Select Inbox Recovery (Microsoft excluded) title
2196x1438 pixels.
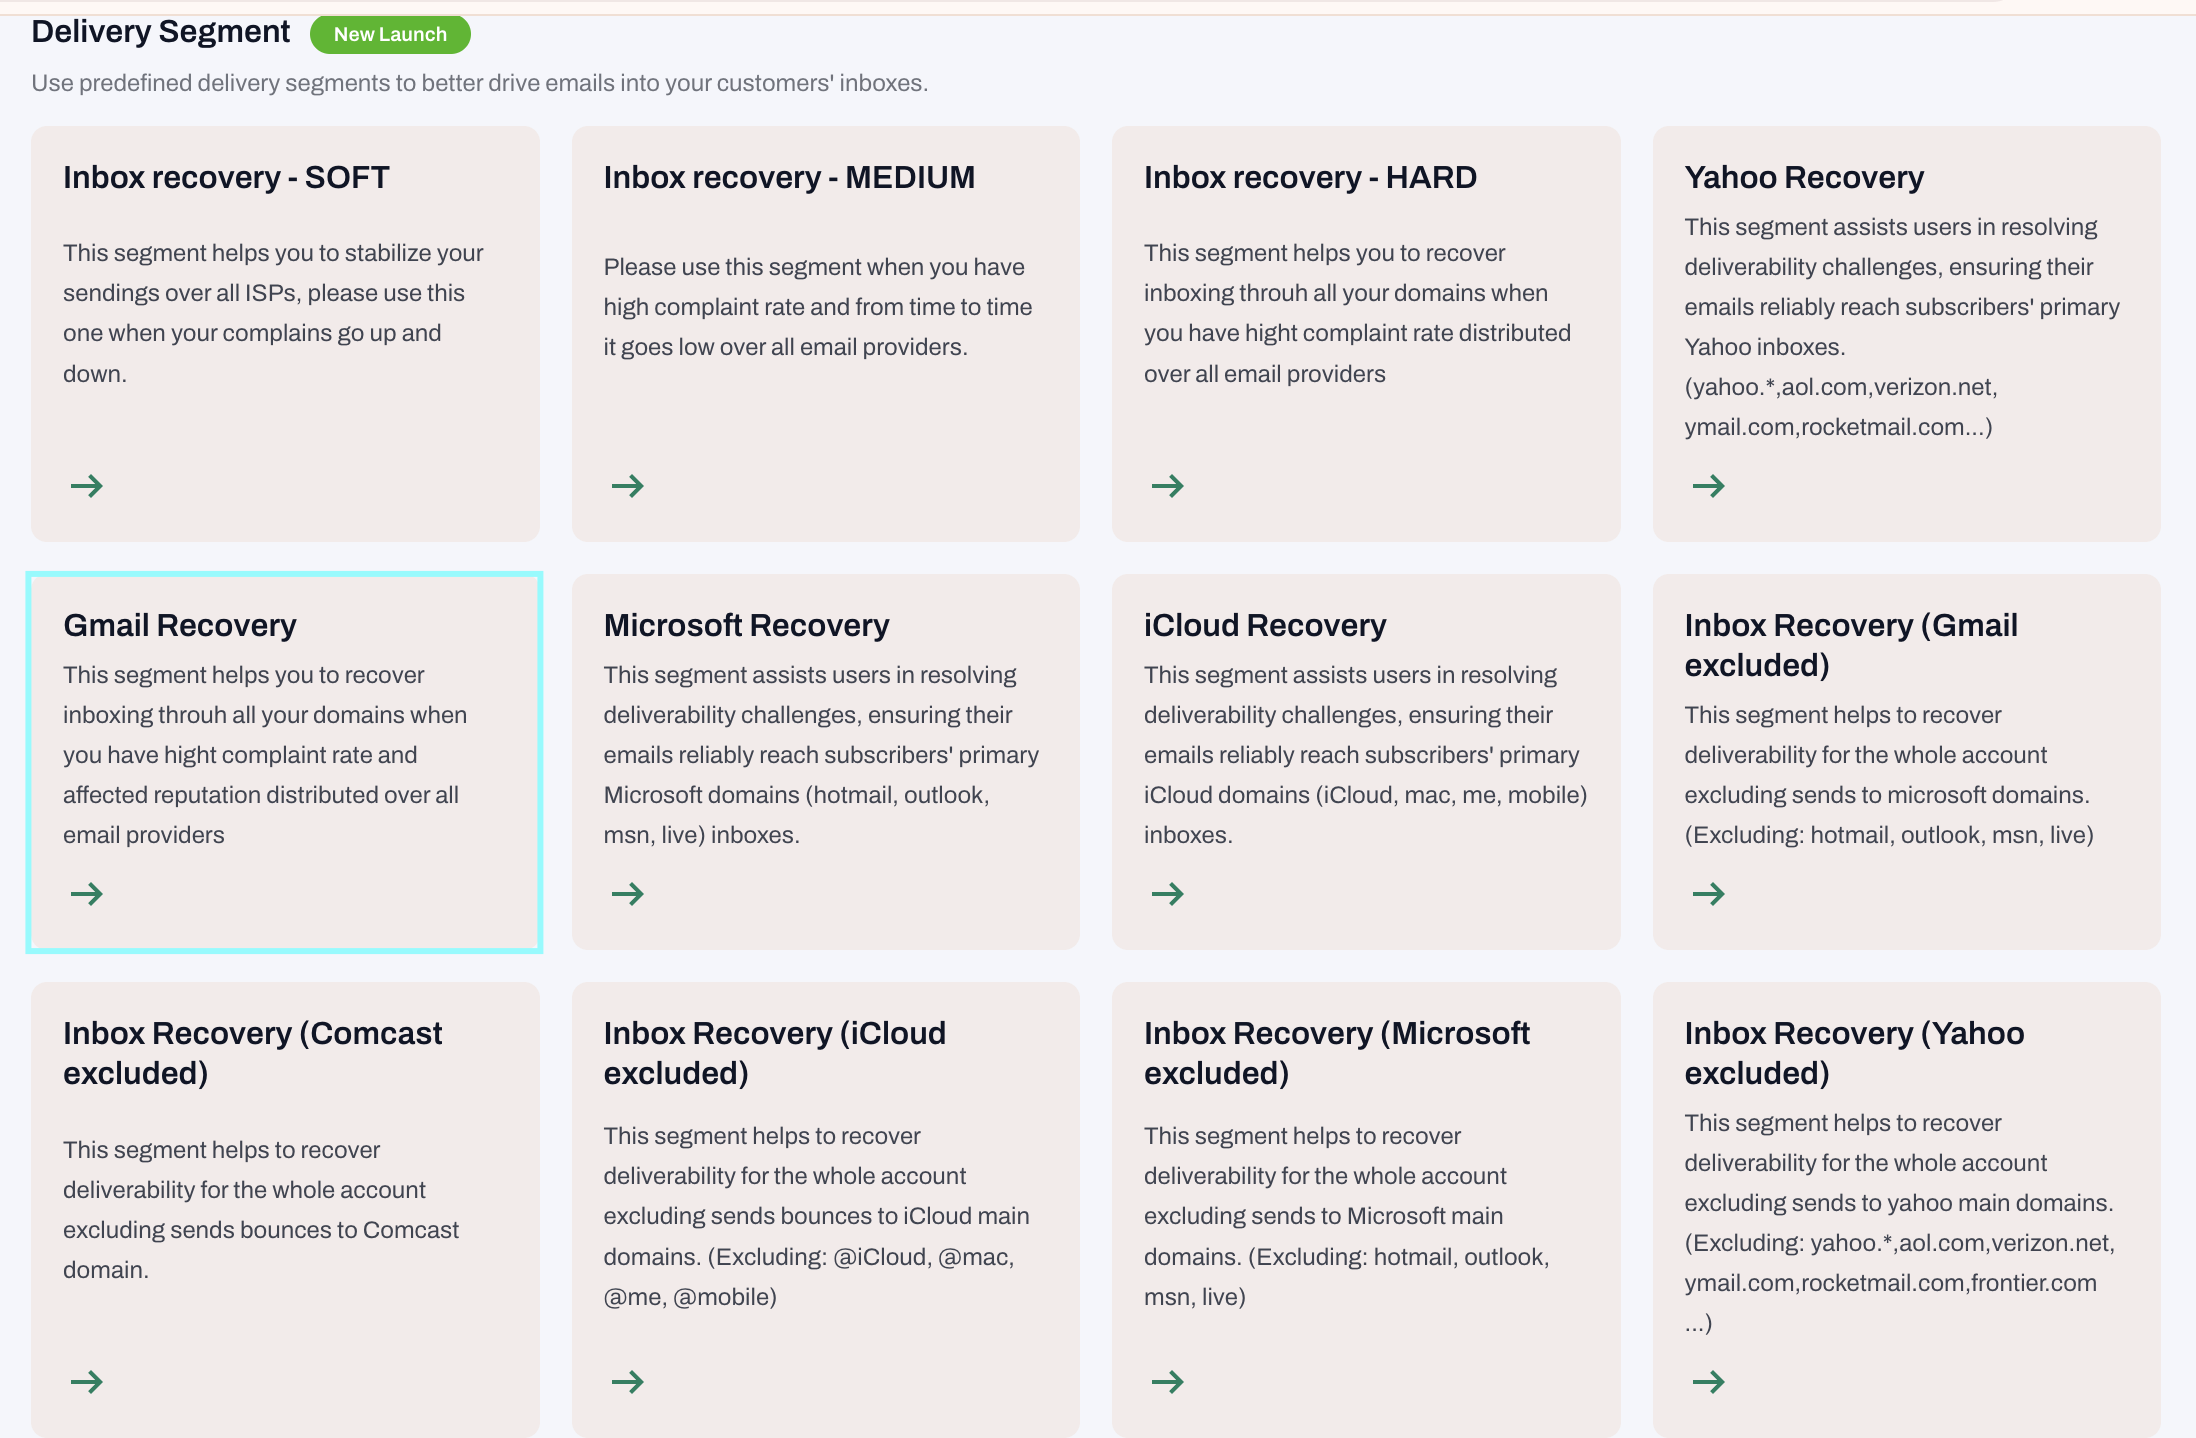tap(1337, 1053)
